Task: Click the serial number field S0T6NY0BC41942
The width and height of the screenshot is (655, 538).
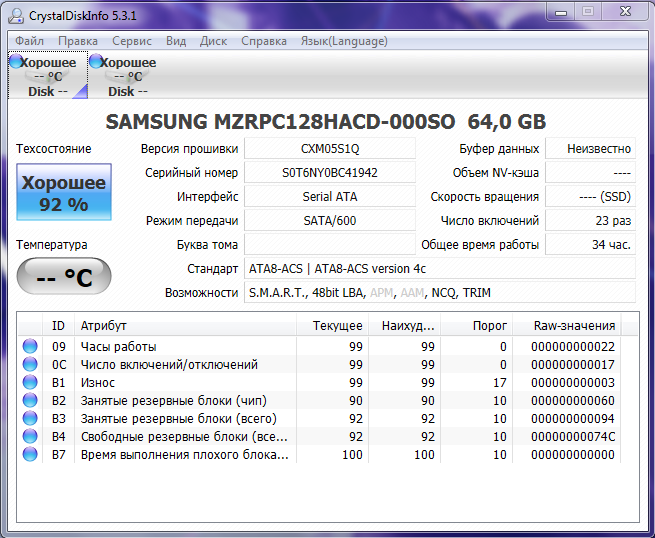Action: [330, 173]
